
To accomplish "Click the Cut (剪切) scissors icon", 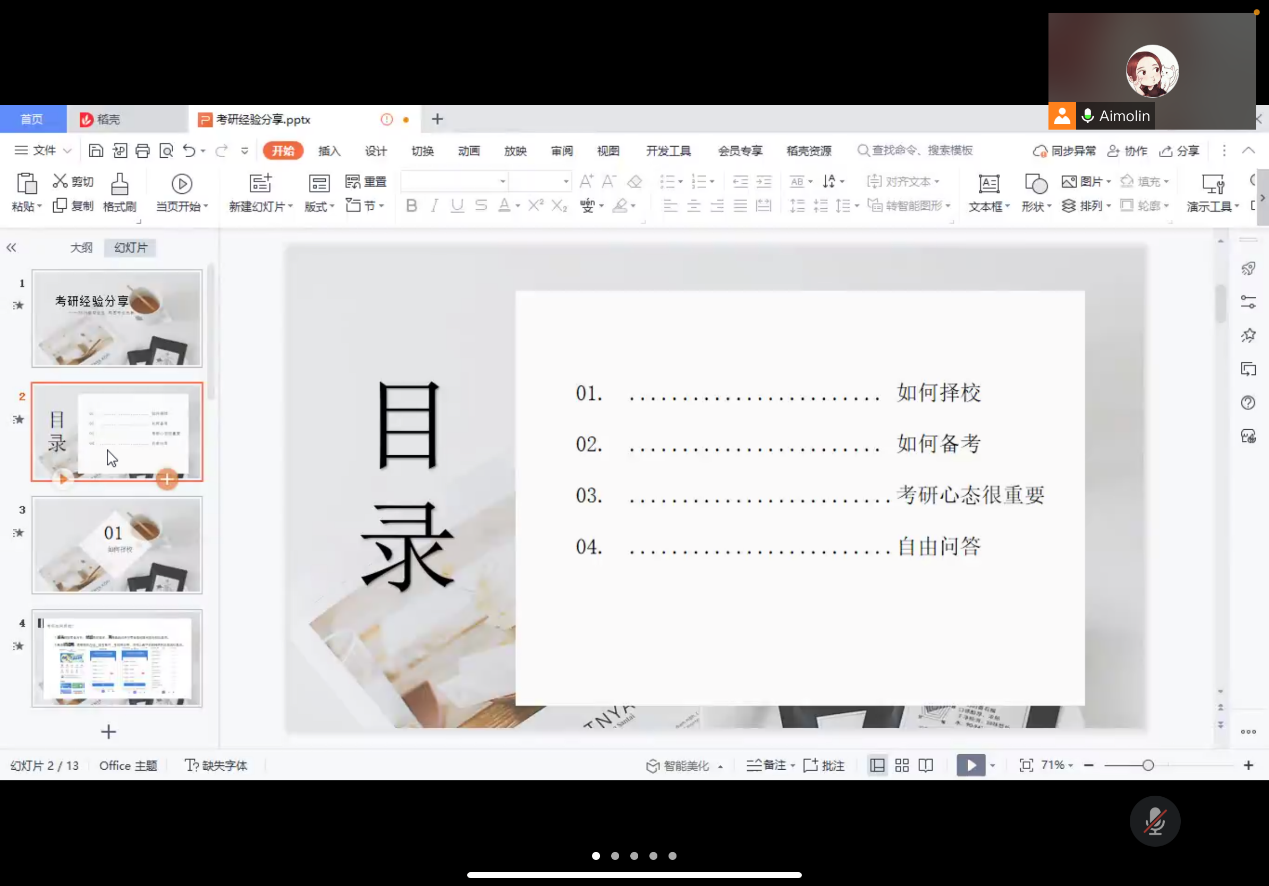I will (60, 181).
